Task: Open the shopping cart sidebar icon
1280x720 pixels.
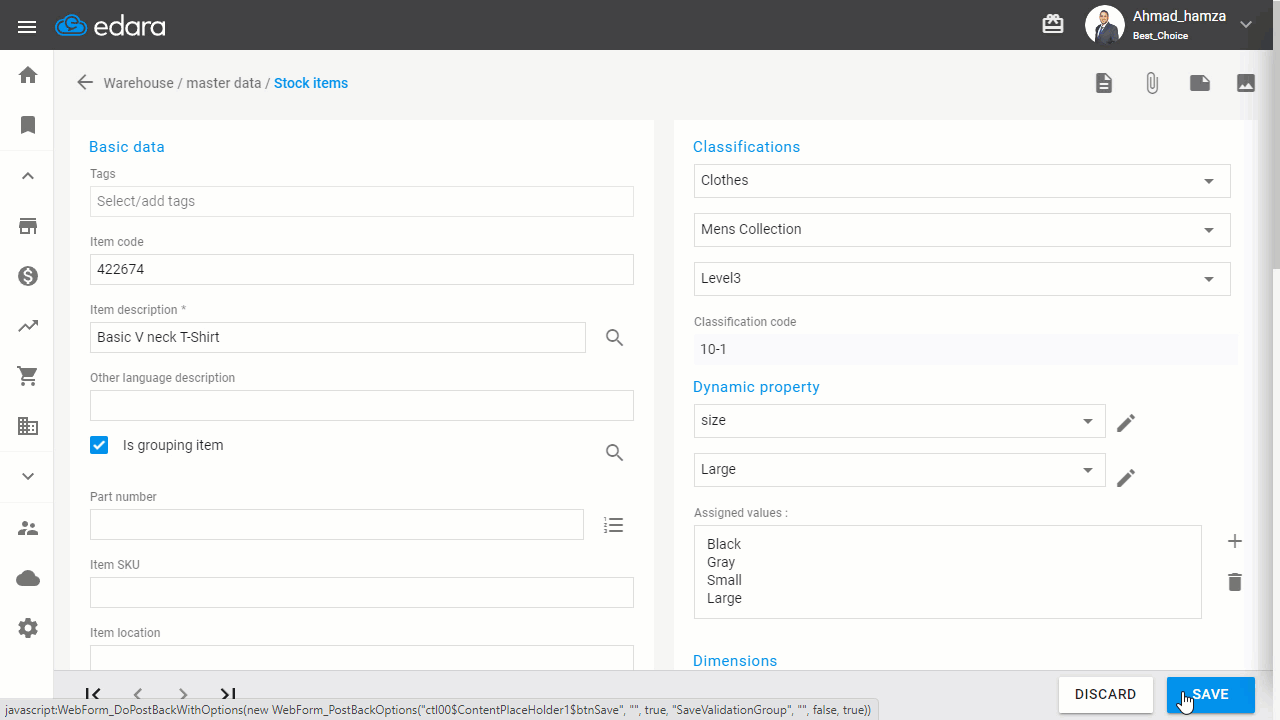Action: click(x=28, y=376)
